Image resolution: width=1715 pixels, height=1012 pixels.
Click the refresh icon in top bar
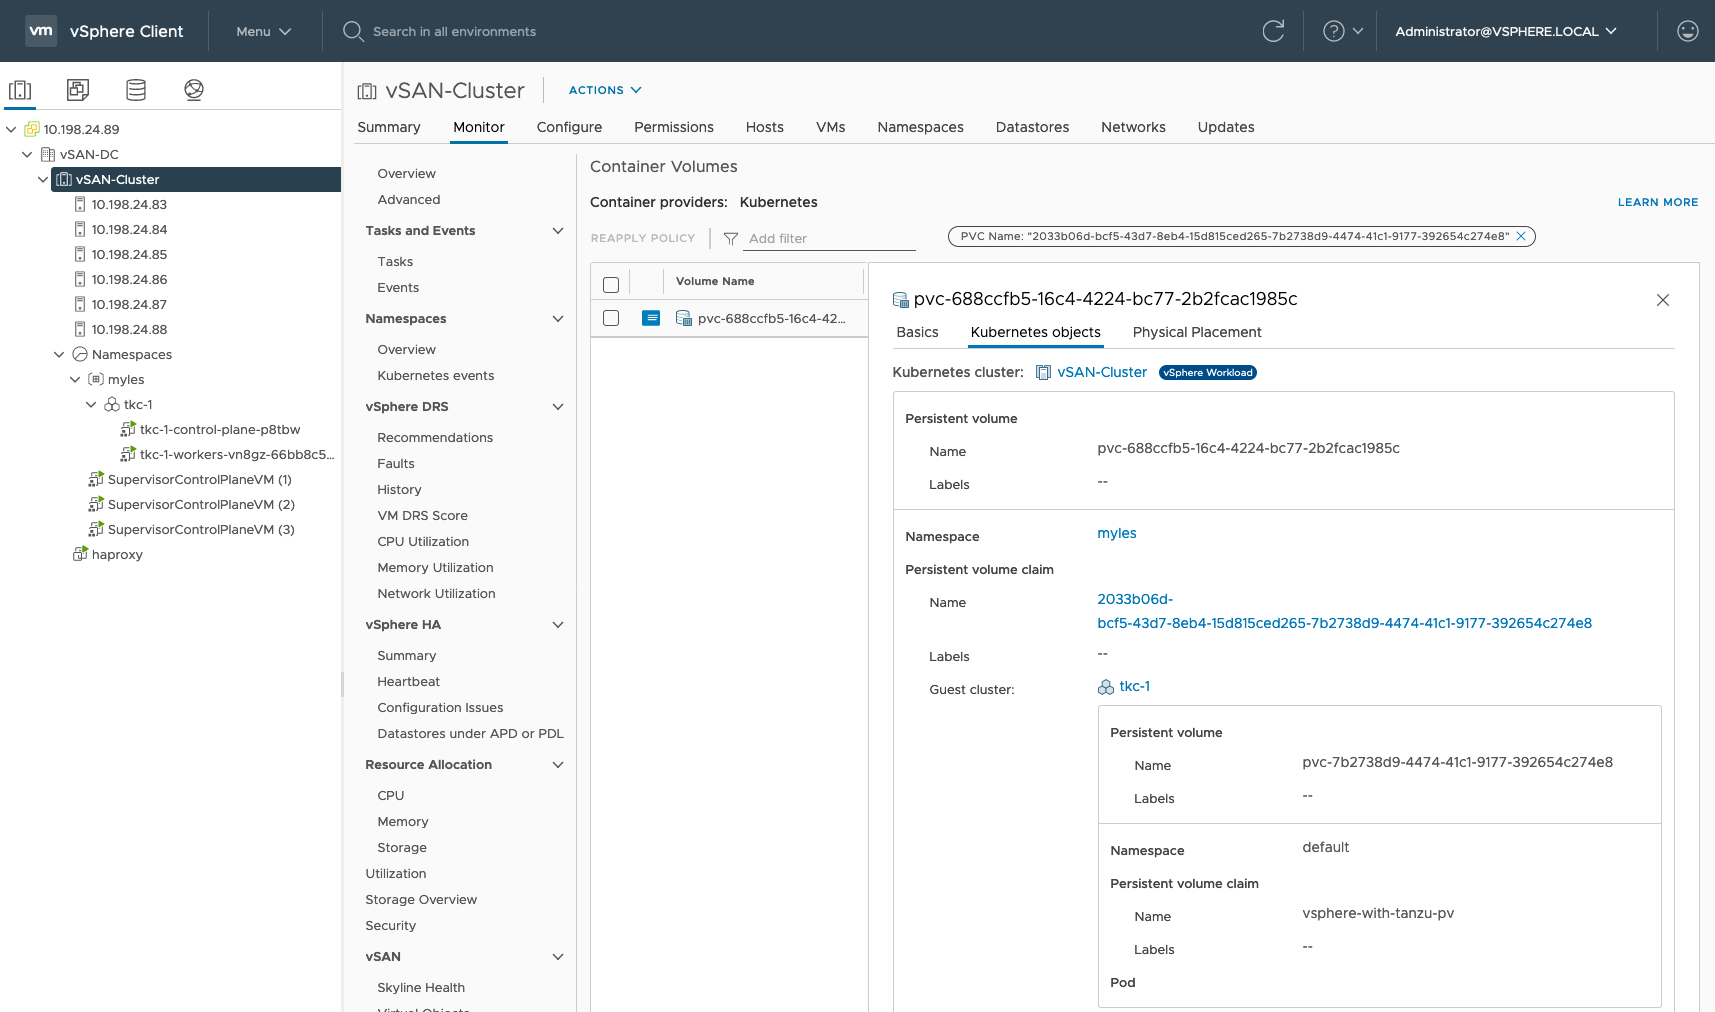click(1273, 31)
